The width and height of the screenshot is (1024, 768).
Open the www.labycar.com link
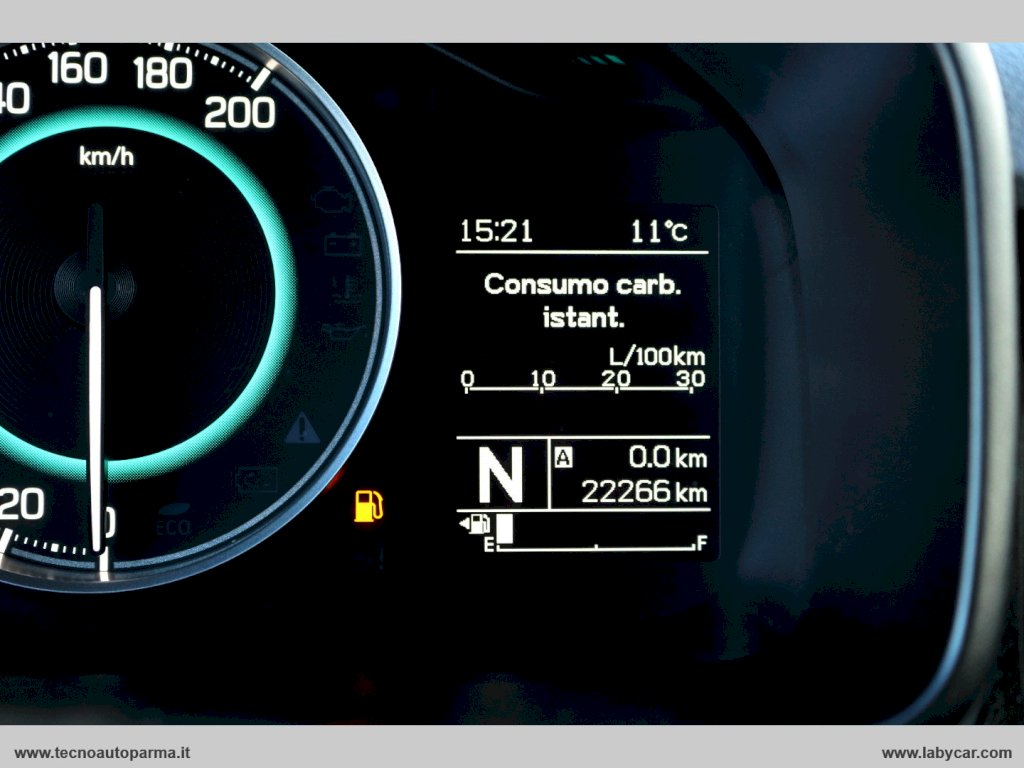946,753
